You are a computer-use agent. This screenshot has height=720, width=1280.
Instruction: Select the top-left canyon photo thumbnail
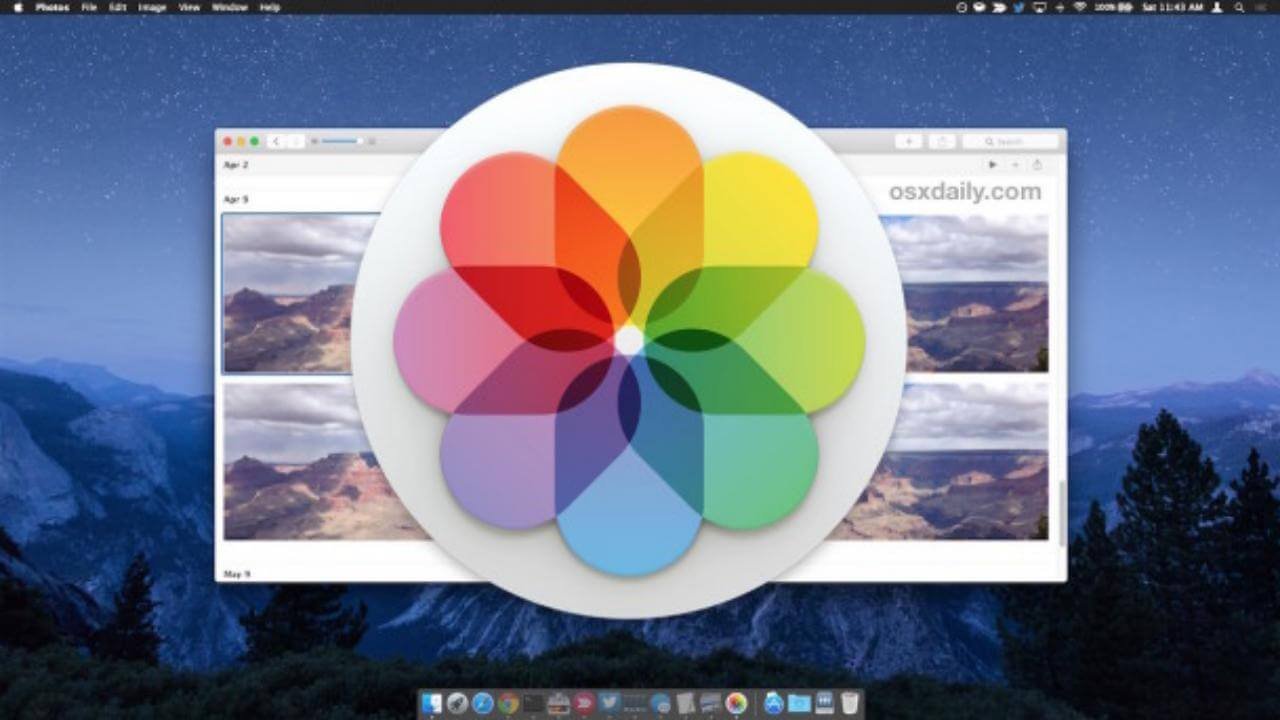300,293
